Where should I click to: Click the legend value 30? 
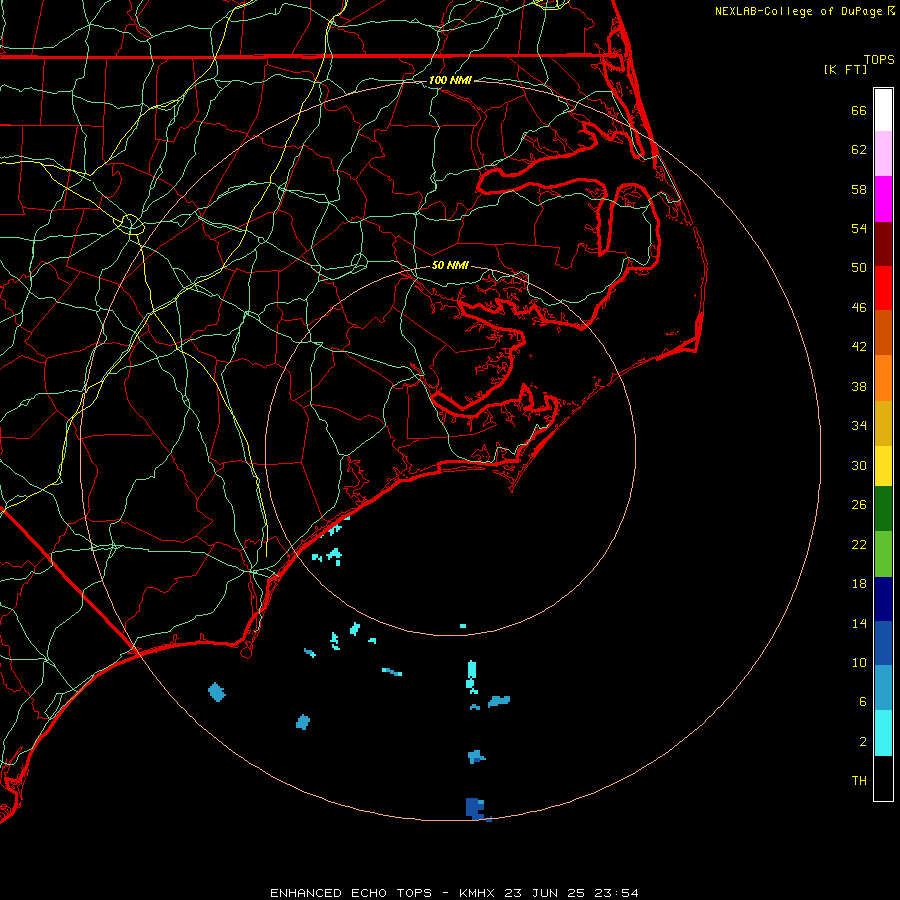859,465
